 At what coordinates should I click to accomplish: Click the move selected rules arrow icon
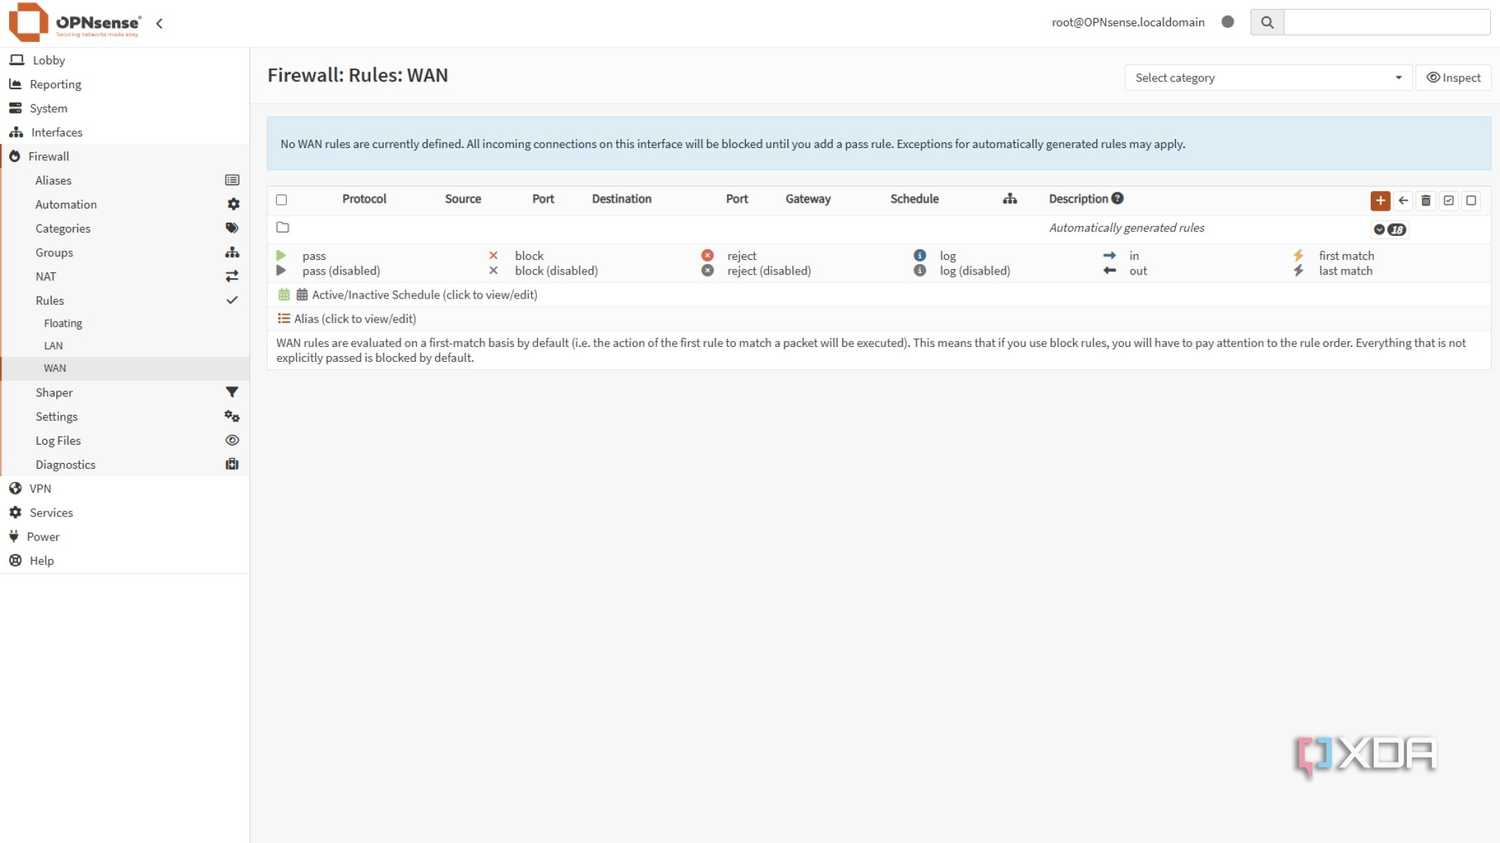point(1403,200)
